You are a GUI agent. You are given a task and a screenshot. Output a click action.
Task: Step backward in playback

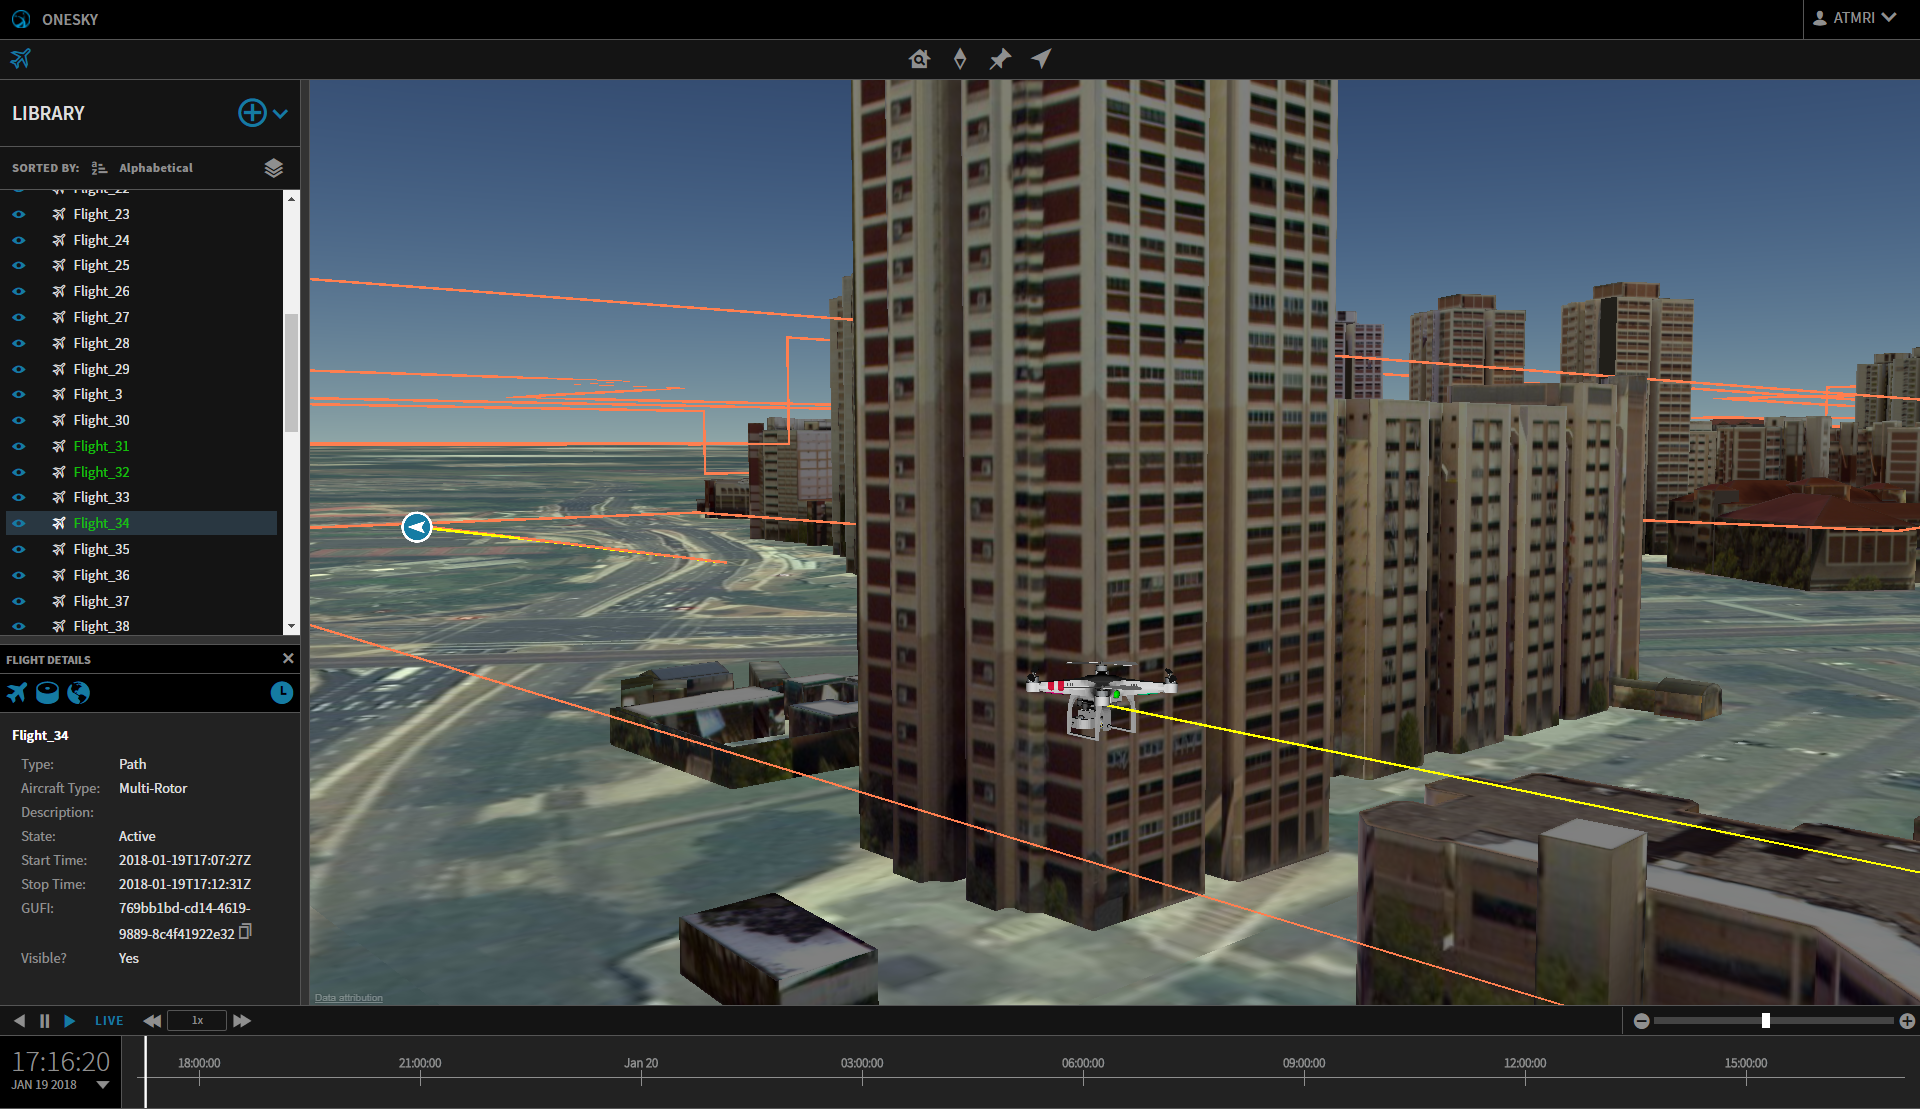point(19,1021)
